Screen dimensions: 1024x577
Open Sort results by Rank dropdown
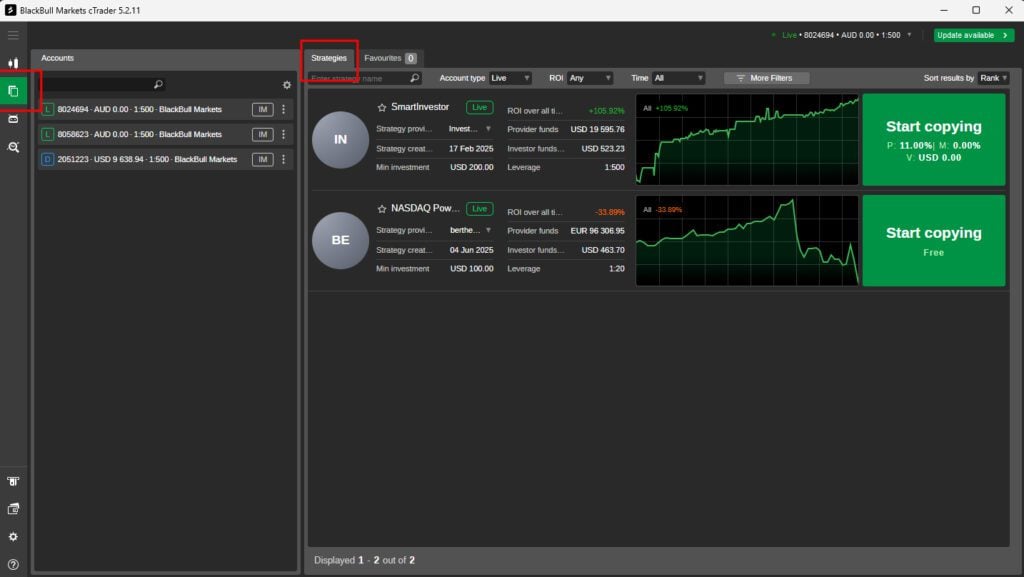(x=993, y=78)
